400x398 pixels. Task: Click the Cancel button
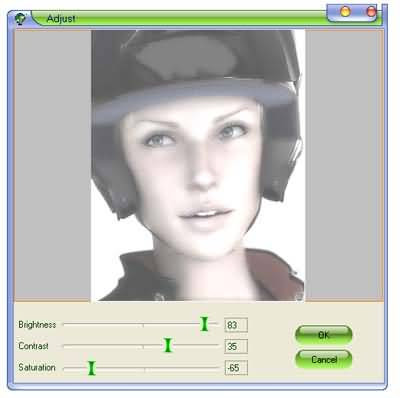pyautogui.click(x=323, y=359)
